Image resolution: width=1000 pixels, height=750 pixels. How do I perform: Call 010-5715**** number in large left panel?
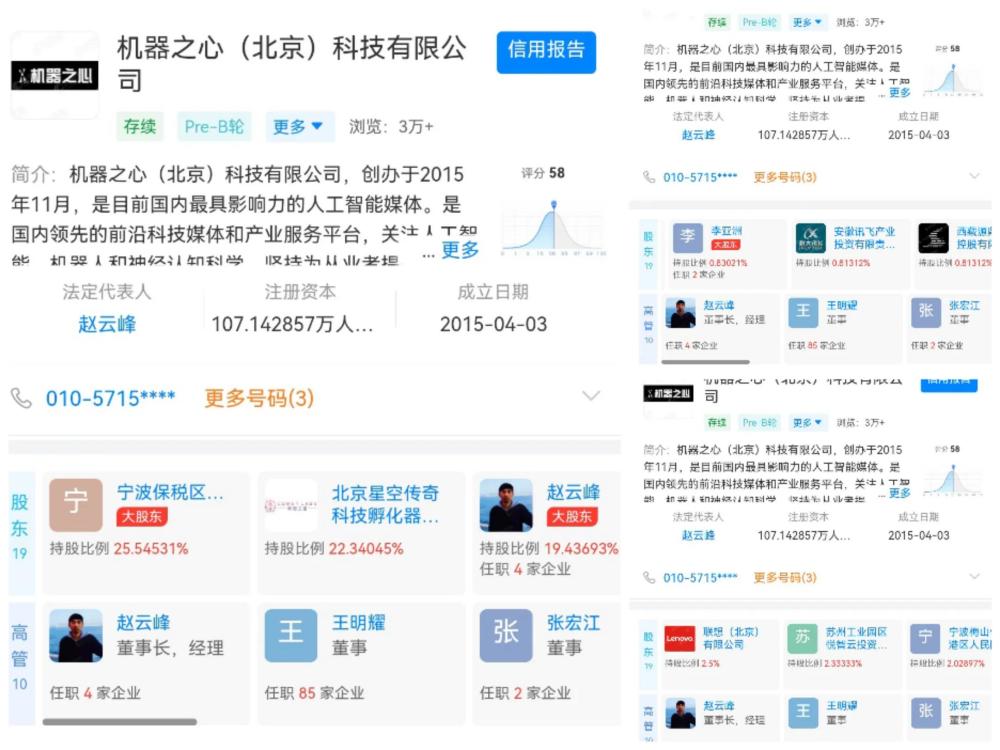pyautogui.click(x=110, y=399)
